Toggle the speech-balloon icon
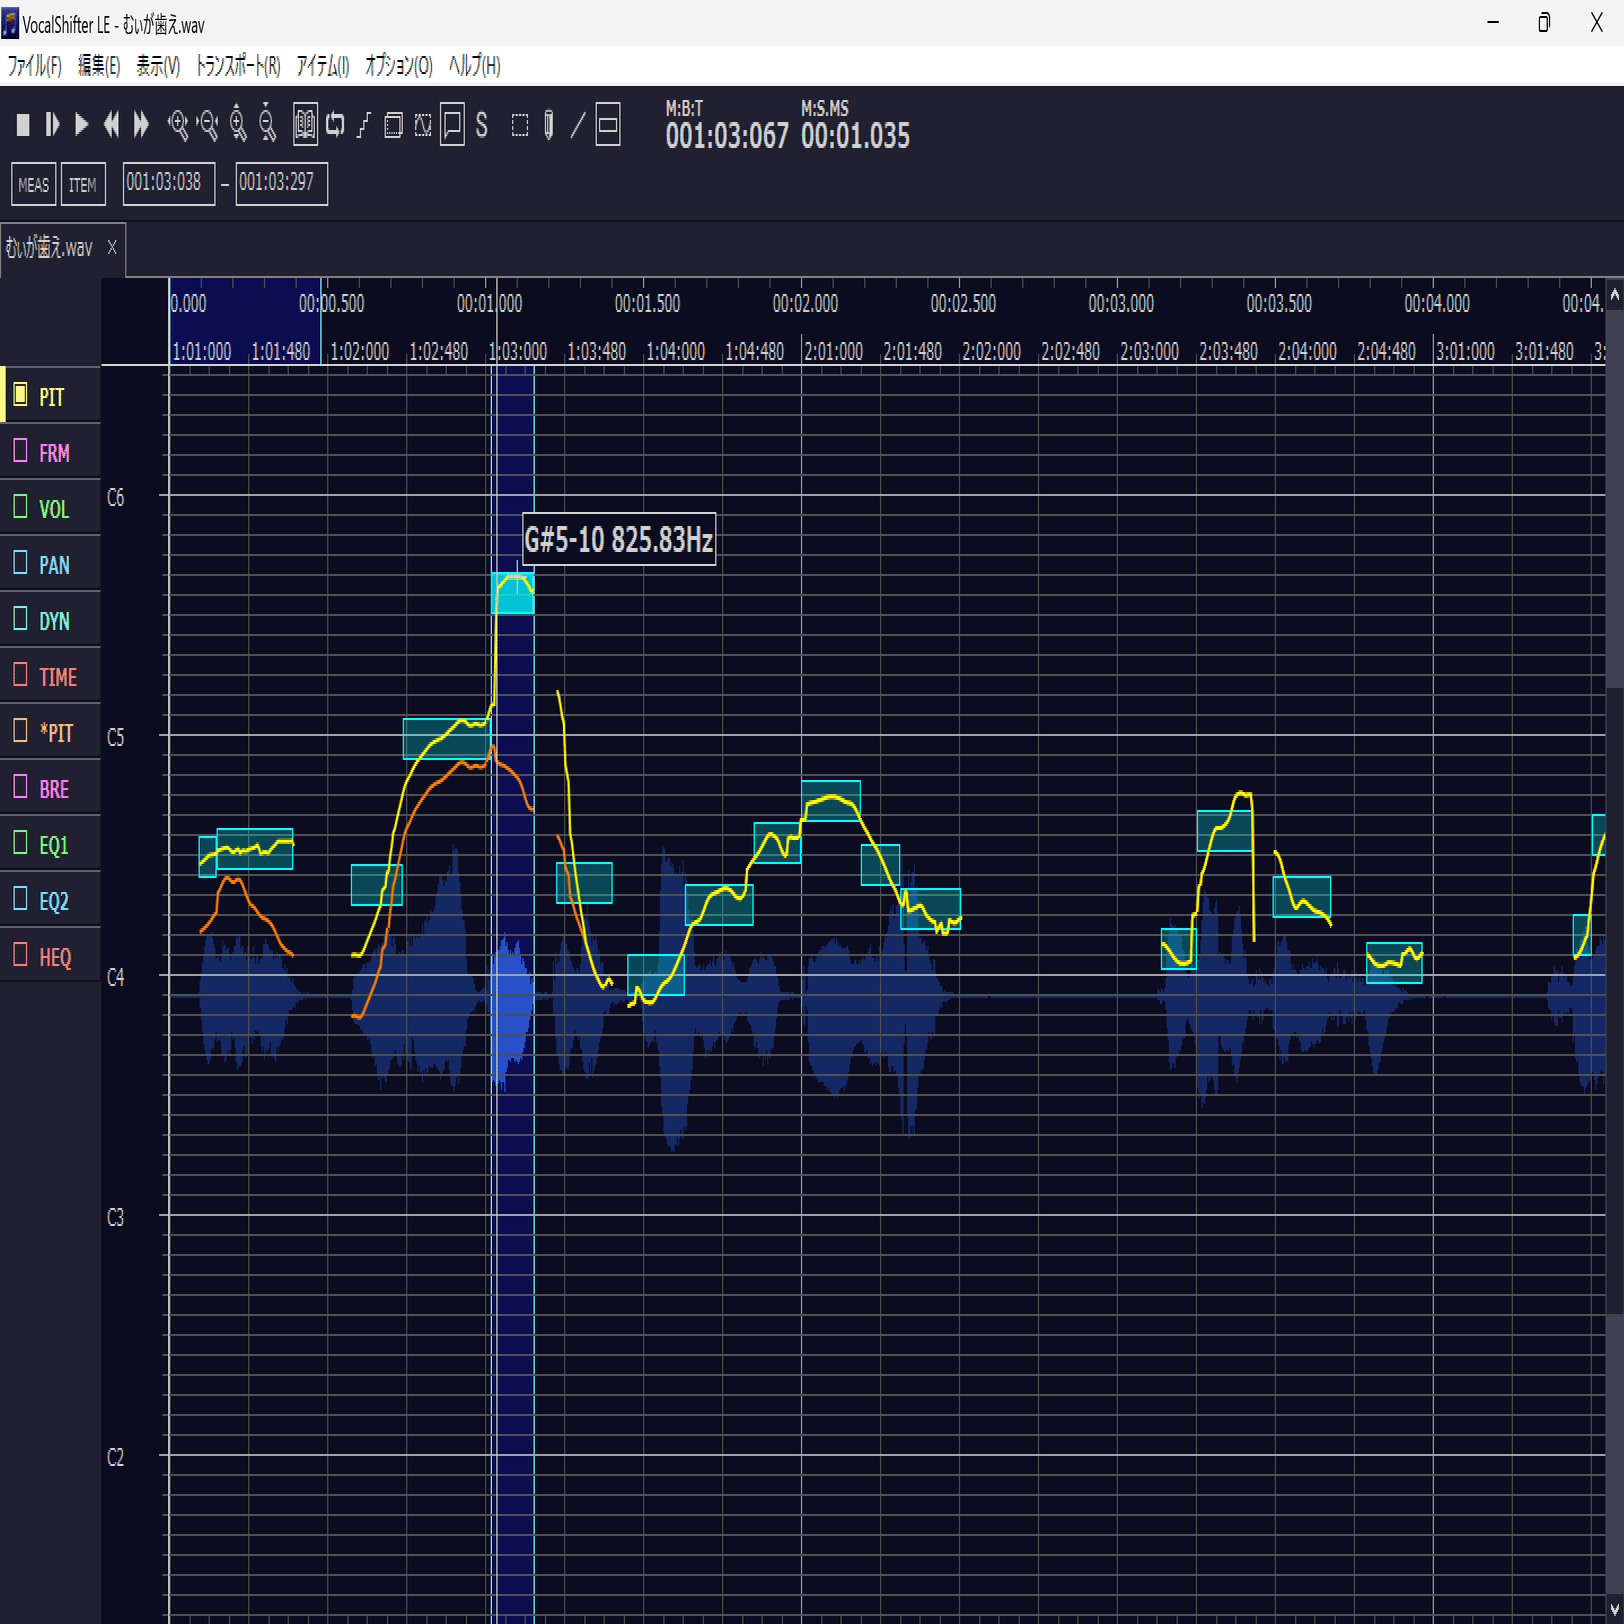The height and width of the screenshot is (1624, 1624). click(452, 125)
